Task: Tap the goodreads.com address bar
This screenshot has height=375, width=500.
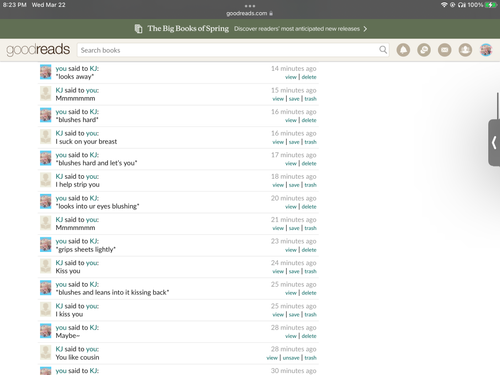Action: [x=249, y=13]
